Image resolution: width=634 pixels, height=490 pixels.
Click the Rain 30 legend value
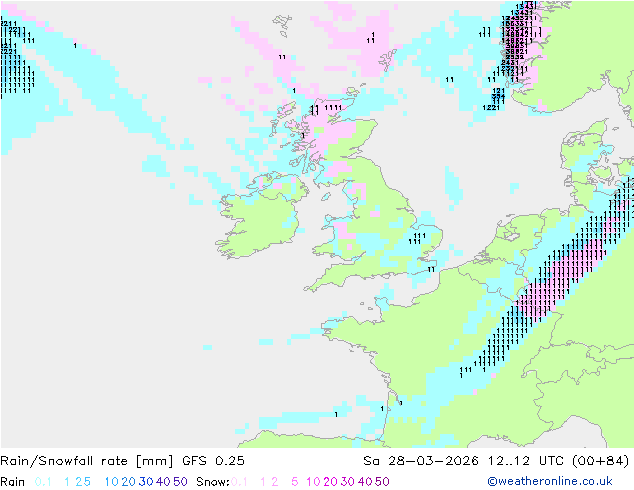pyautogui.click(x=146, y=482)
